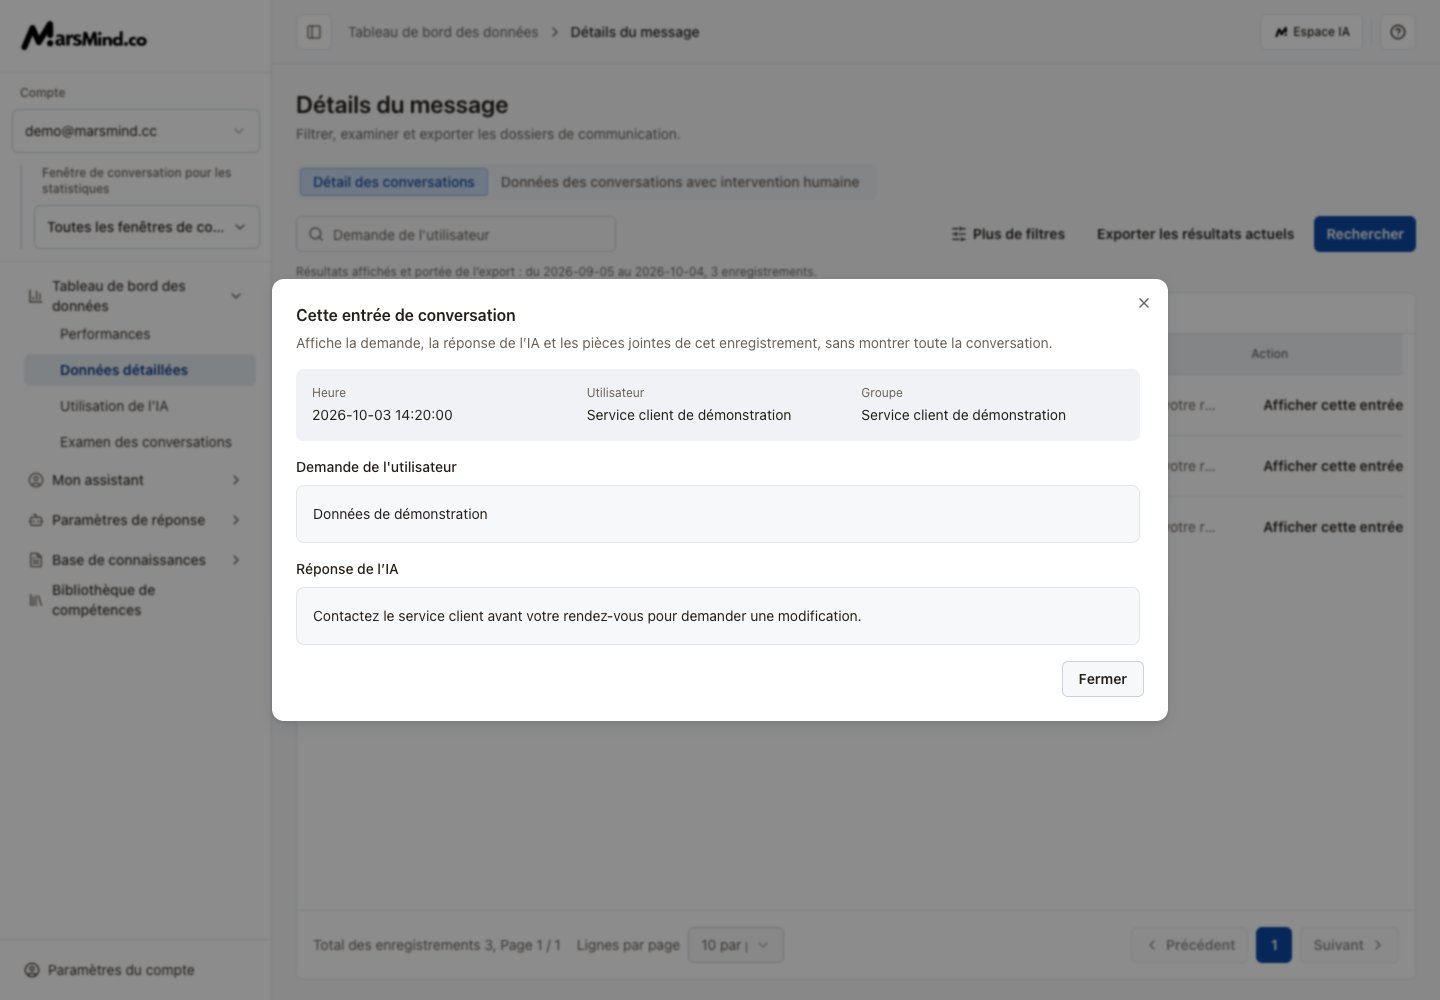Open Paramètres du compte

[x=121, y=970]
